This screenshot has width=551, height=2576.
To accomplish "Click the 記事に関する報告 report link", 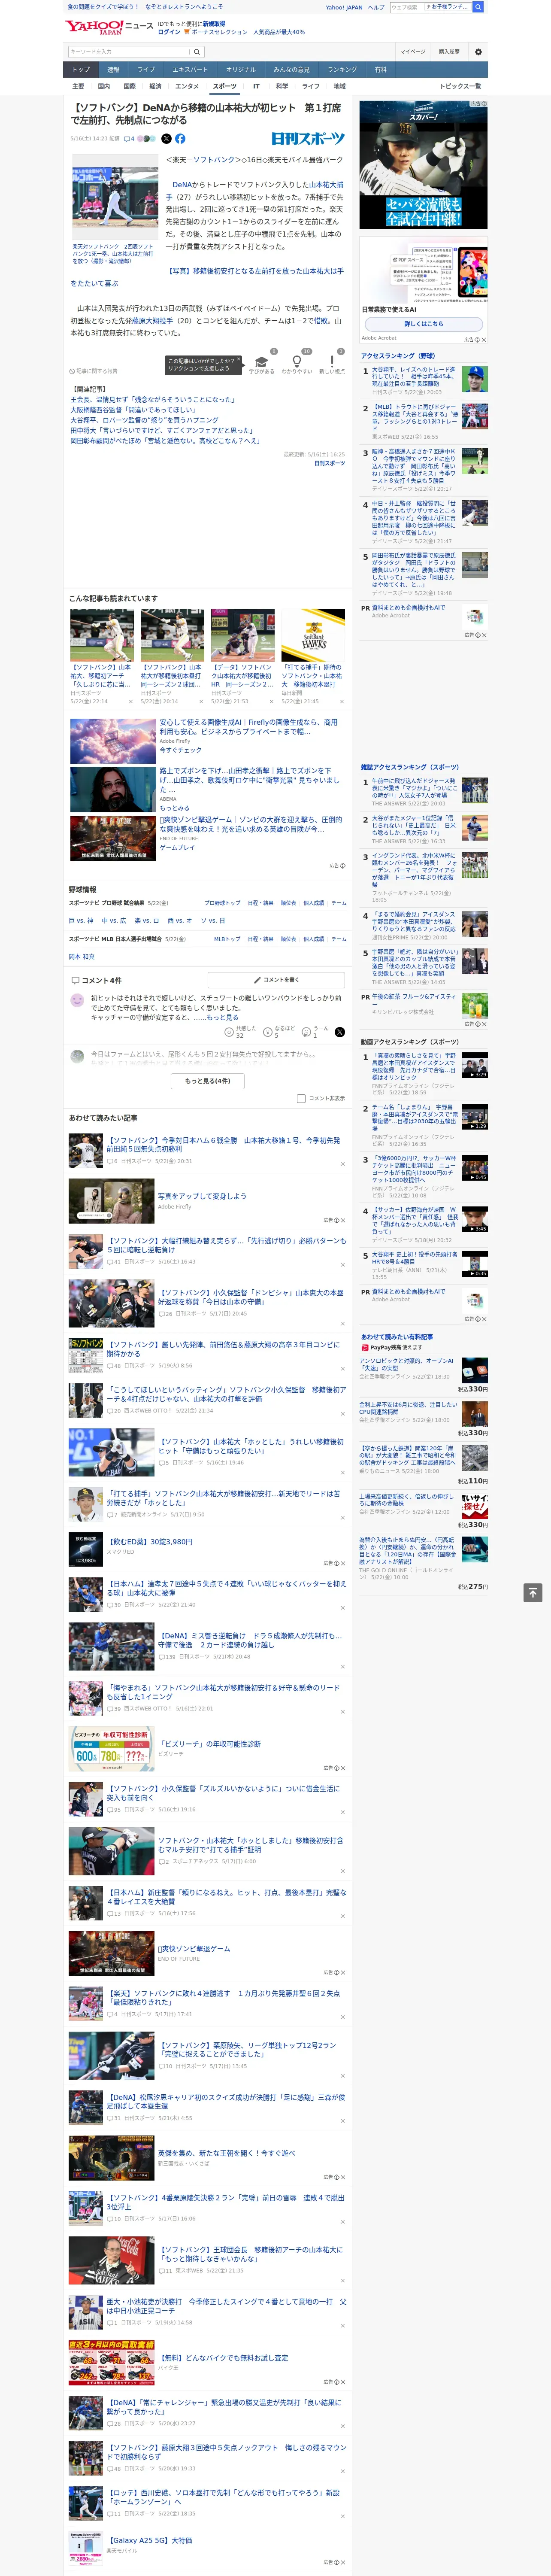I will click(95, 371).
